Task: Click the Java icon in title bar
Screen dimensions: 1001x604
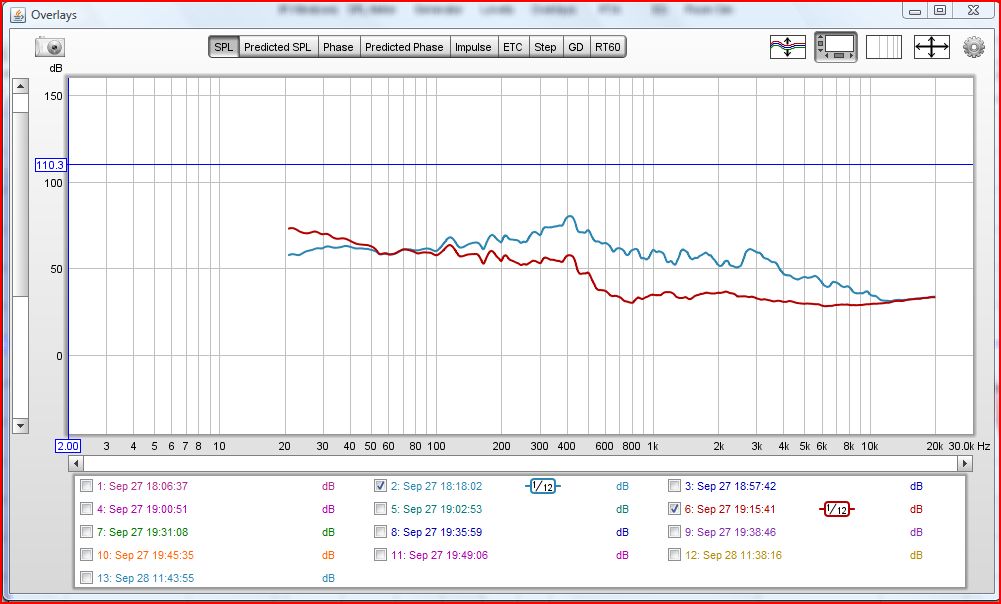Action: 19,14
